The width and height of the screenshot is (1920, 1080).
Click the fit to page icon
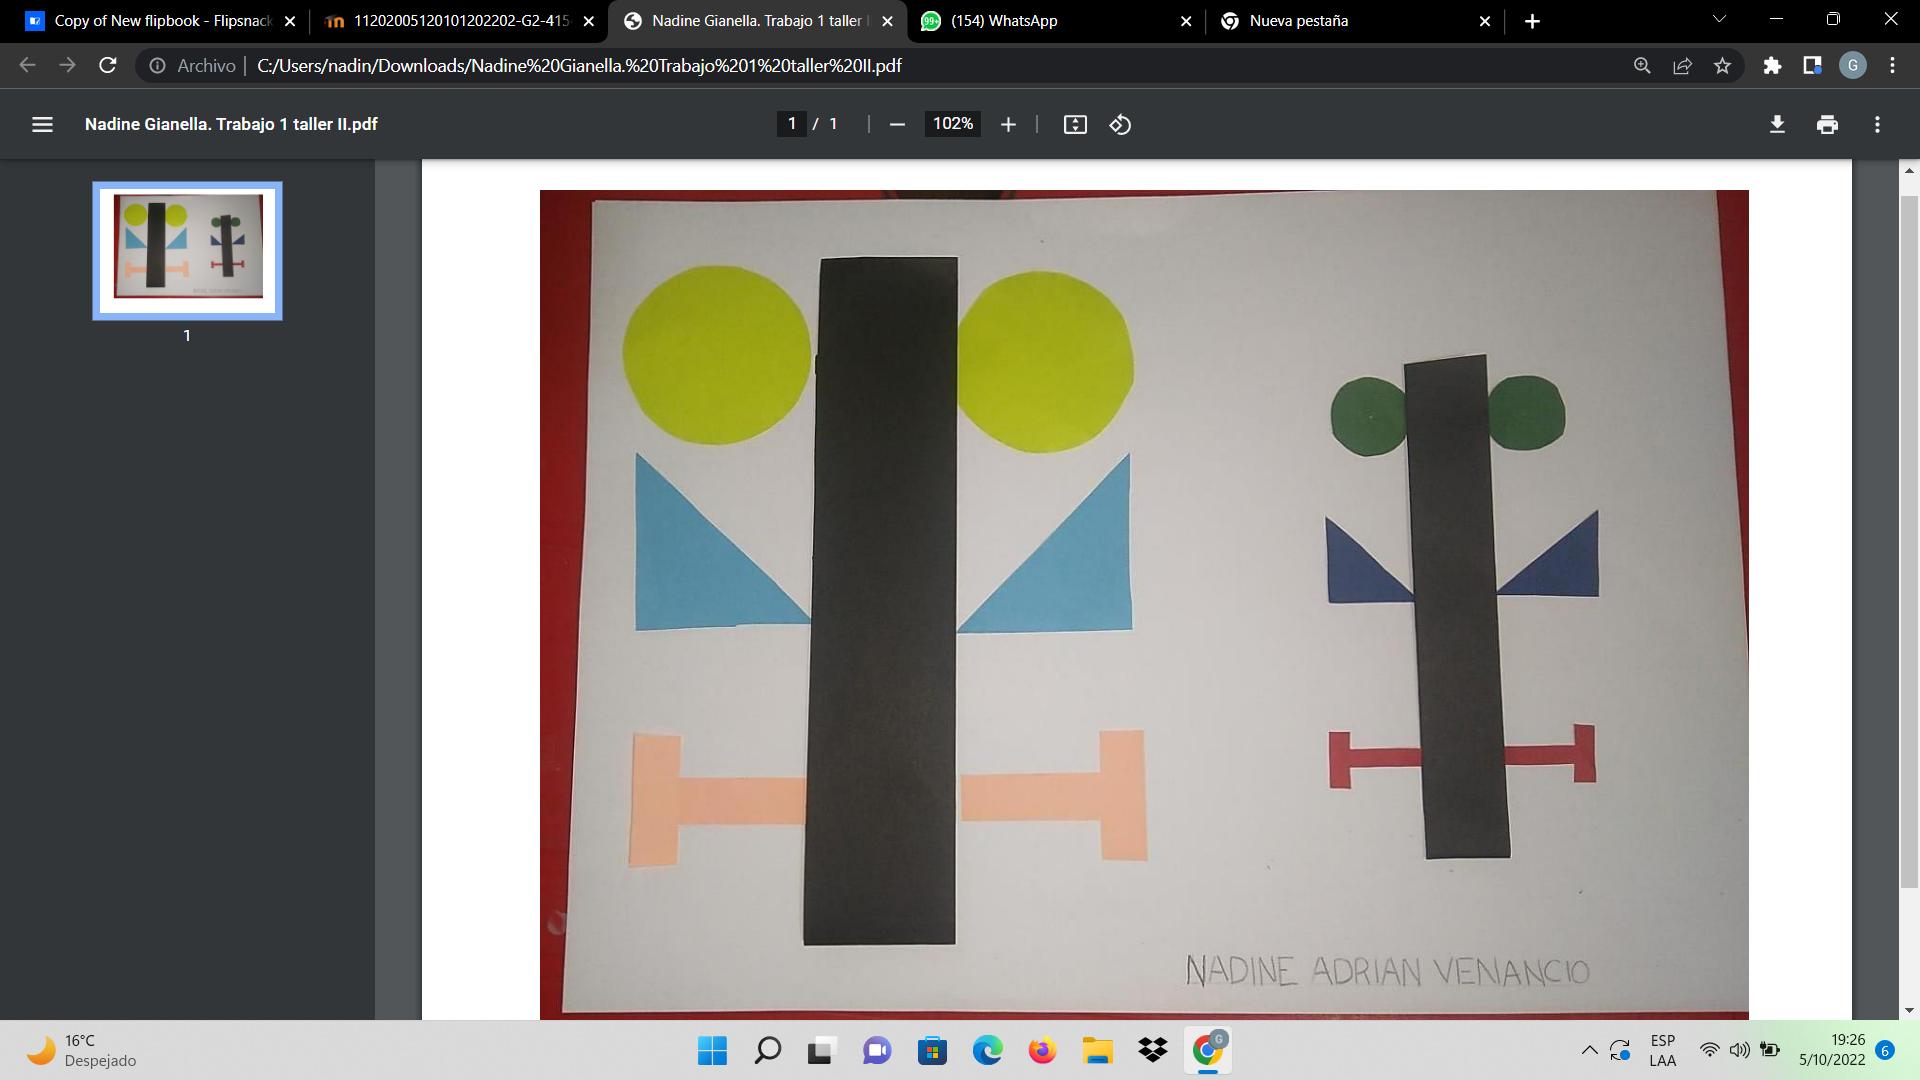tap(1075, 124)
